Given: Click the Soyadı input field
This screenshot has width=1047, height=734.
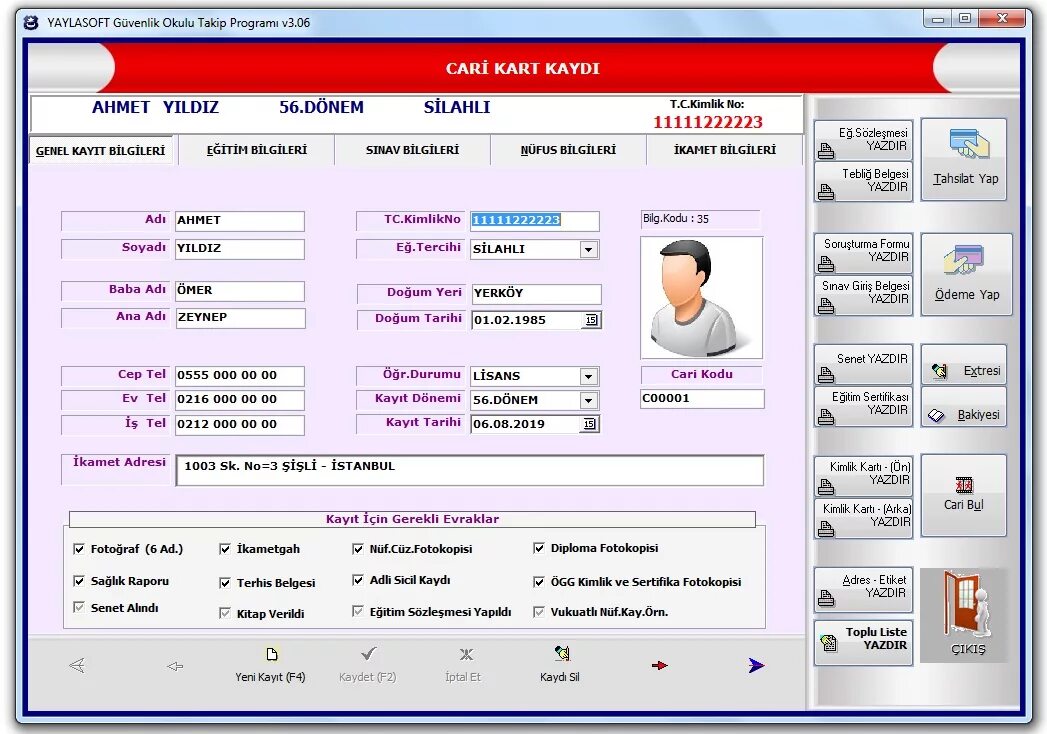Looking at the screenshot, I should pyautogui.click(x=240, y=249).
